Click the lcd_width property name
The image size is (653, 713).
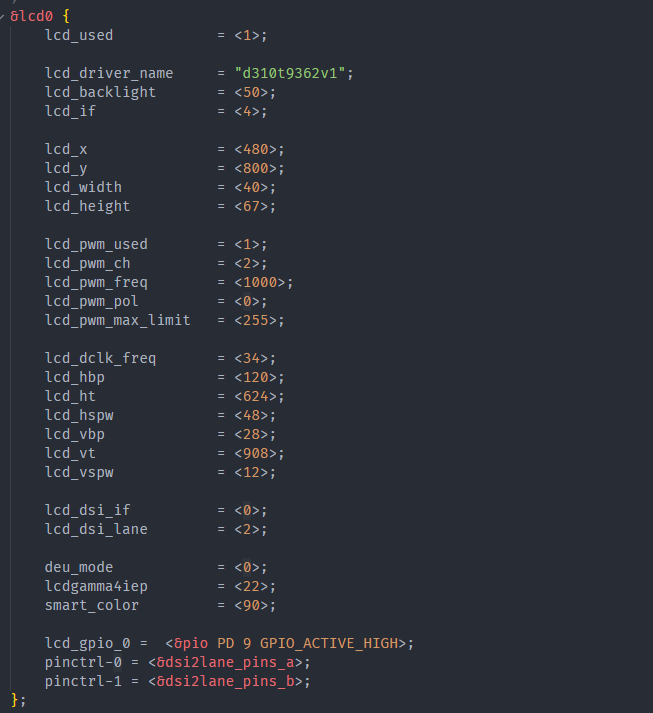83,187
